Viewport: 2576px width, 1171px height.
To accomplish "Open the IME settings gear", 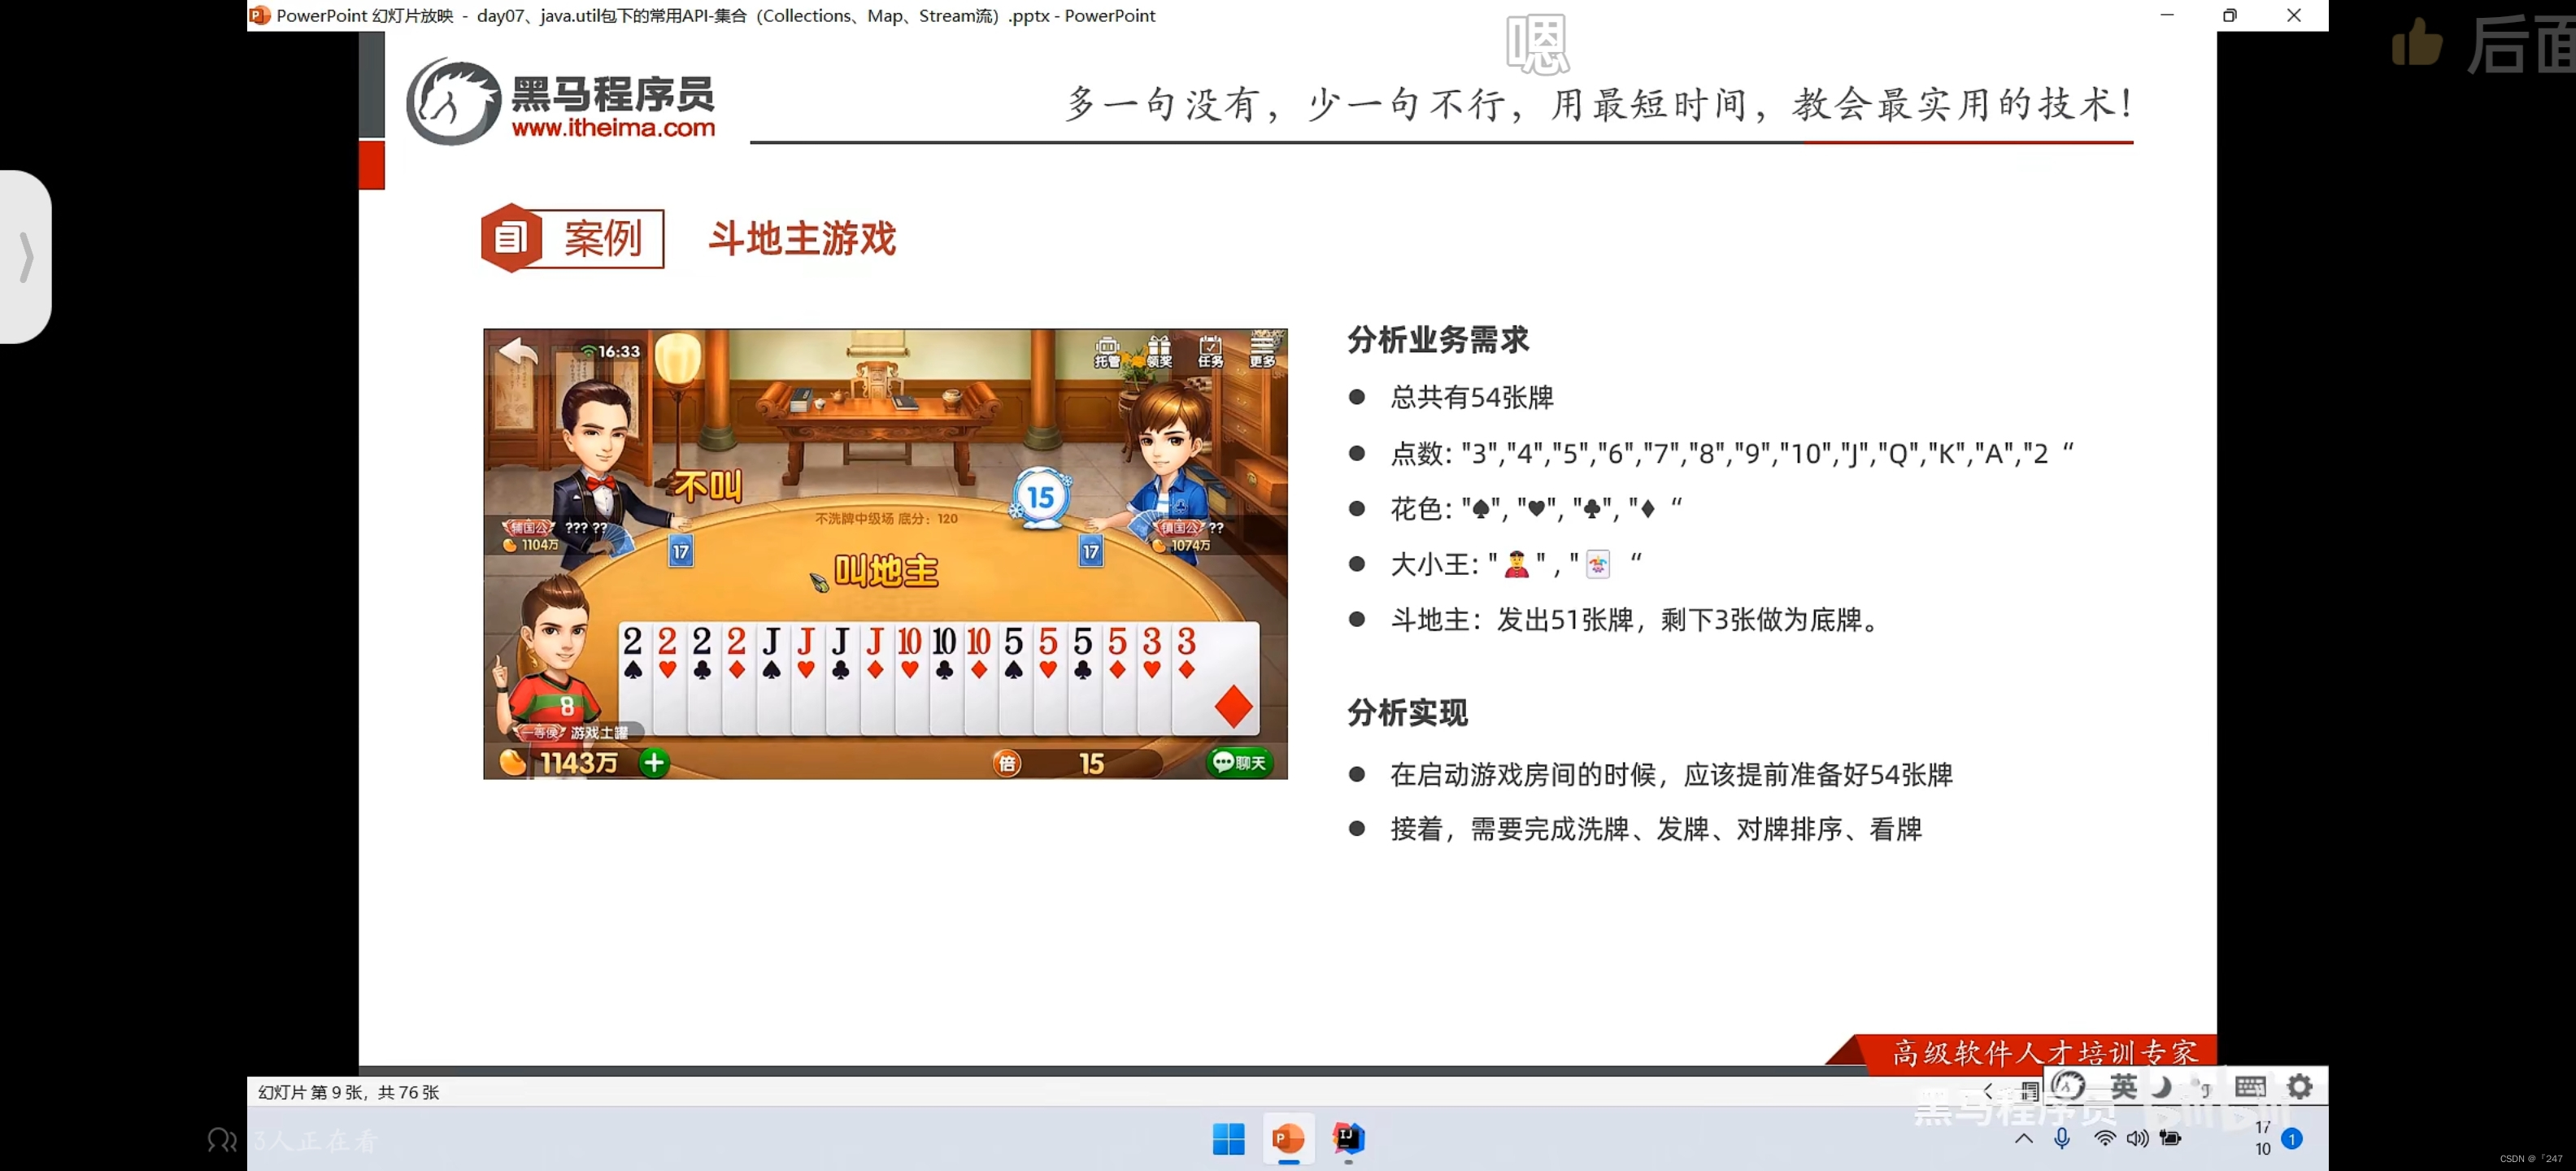I will tap(2300, 1086).
